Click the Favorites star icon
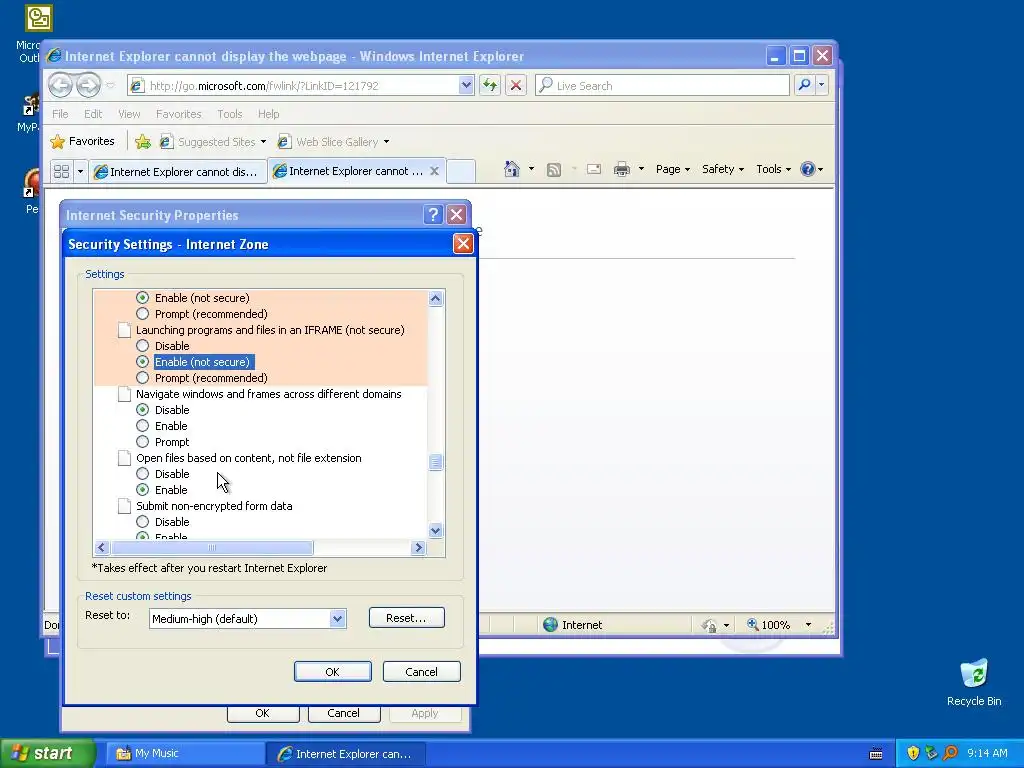Screen dimensions: 1024x768 point(58,142)
